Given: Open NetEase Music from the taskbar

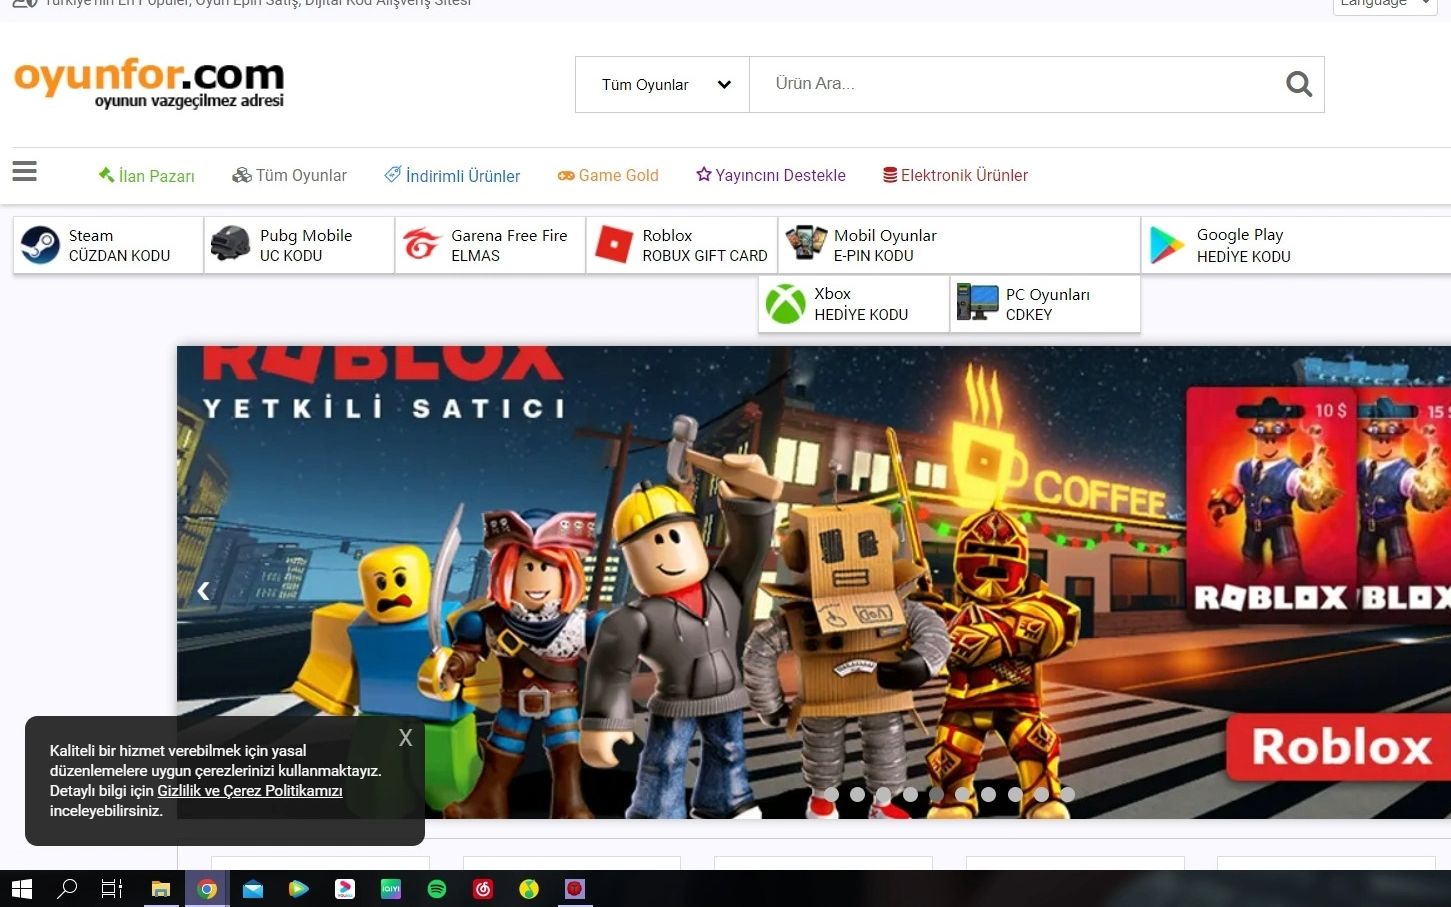Looking at the screenshot, I should [x=483, y=888].
